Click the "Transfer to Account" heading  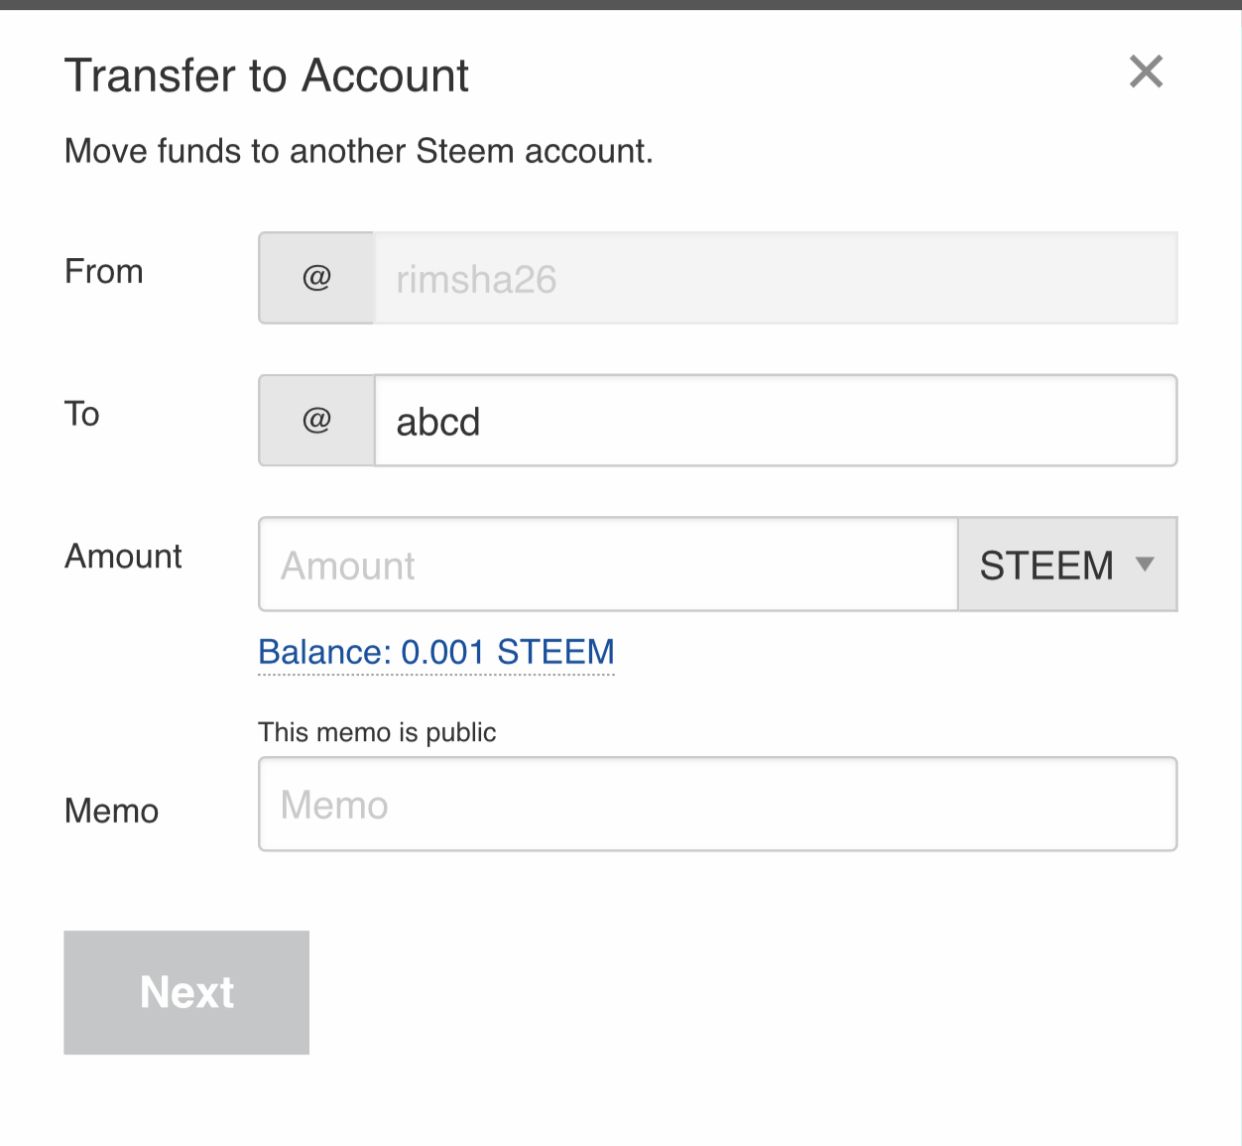266,76
